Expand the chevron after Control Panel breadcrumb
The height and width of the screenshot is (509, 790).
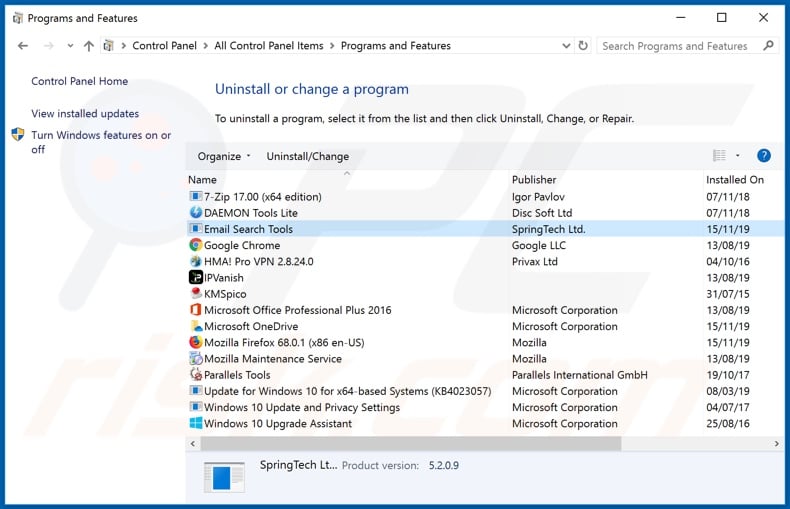pyautogui.click(x=206, y=46)
